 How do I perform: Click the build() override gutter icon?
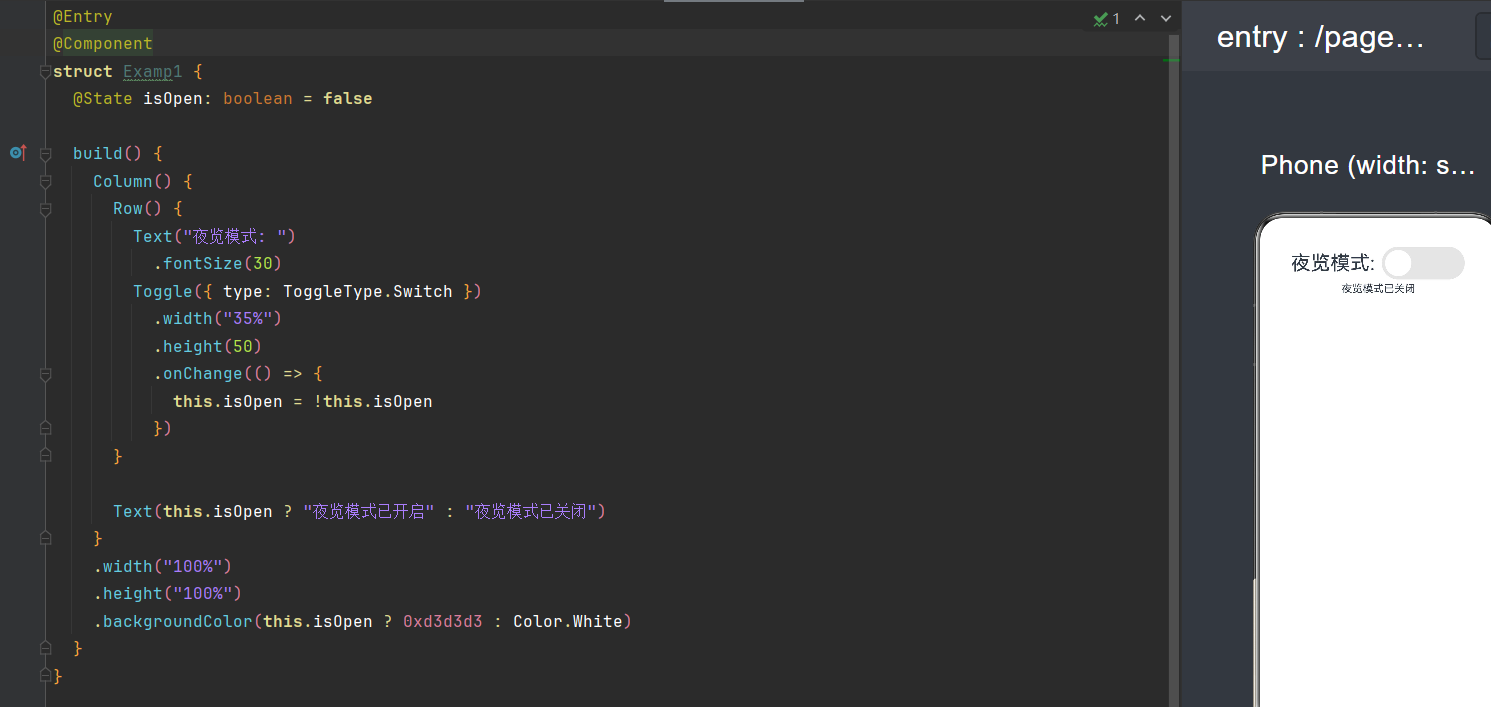(x=17, y=153)
